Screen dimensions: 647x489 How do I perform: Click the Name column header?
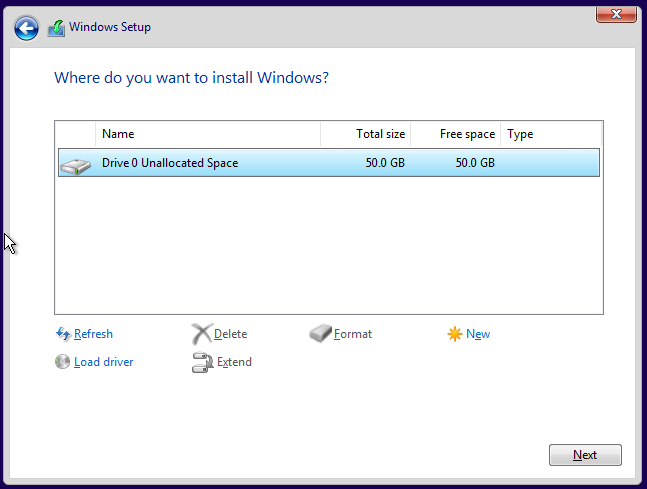(x=208, y=134)
